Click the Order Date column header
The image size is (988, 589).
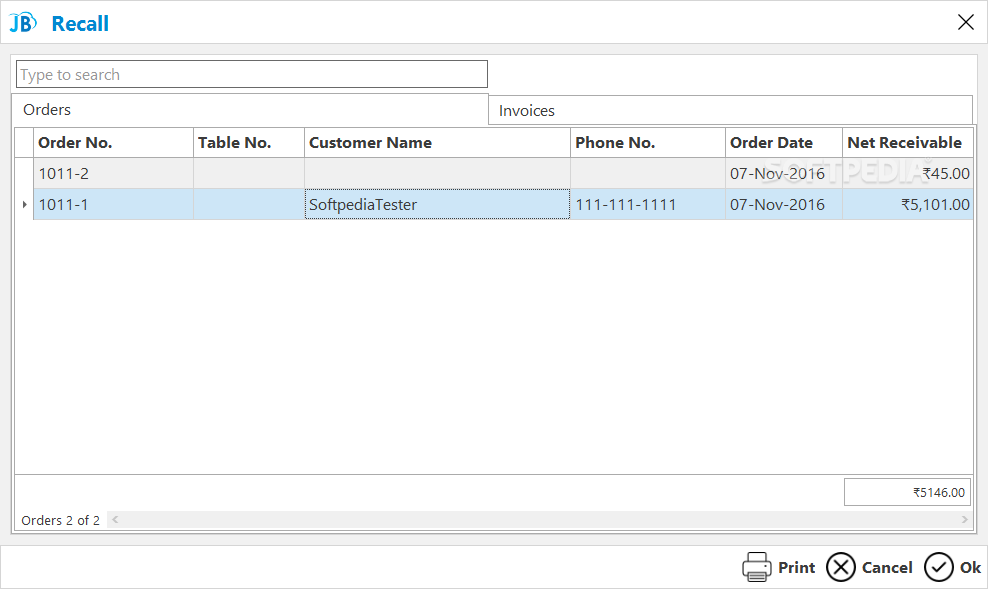tap(784, 143)
